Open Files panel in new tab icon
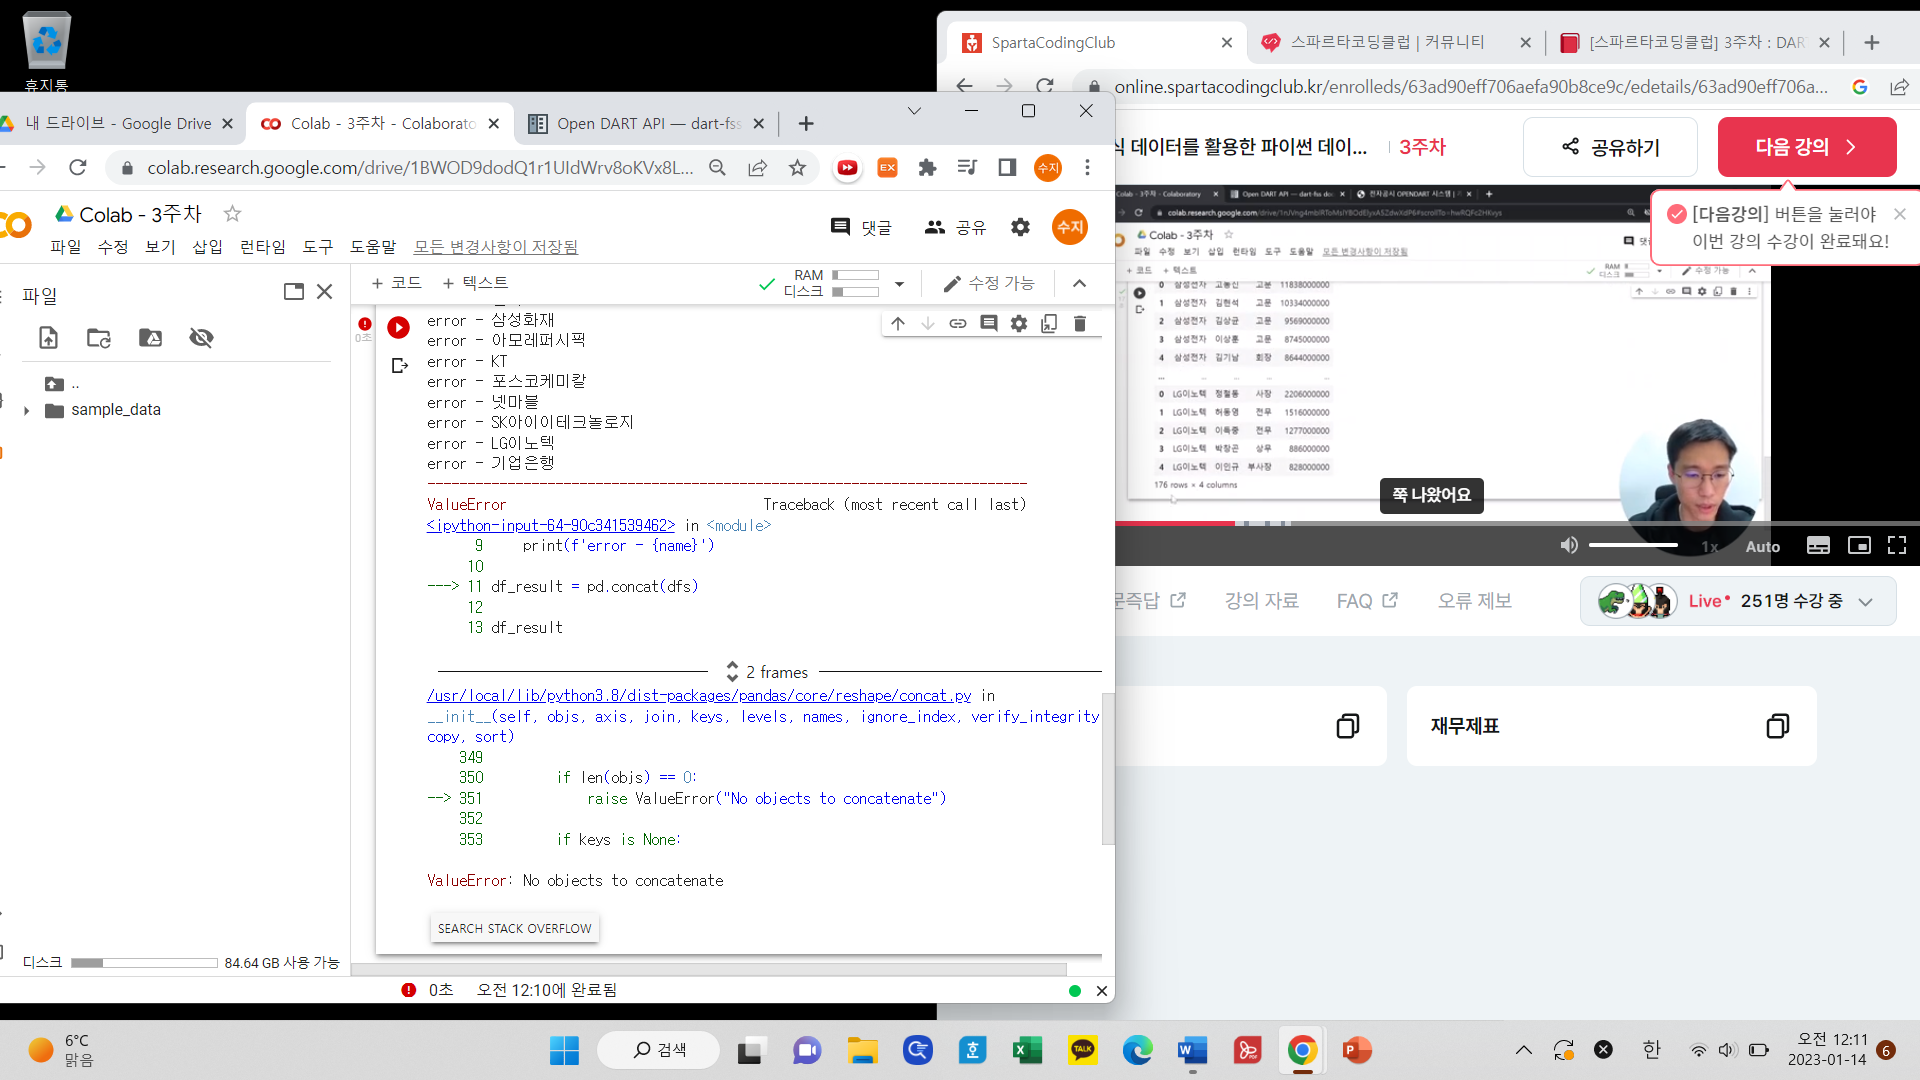1920x1080 pixels. (x=294, y=292)
